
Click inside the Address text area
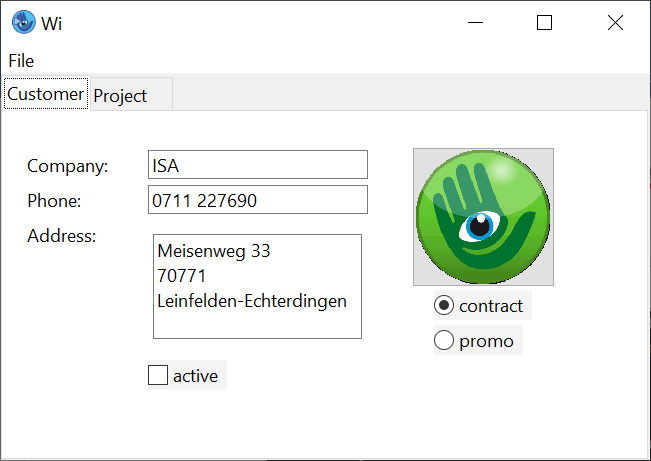coord(257,287)
